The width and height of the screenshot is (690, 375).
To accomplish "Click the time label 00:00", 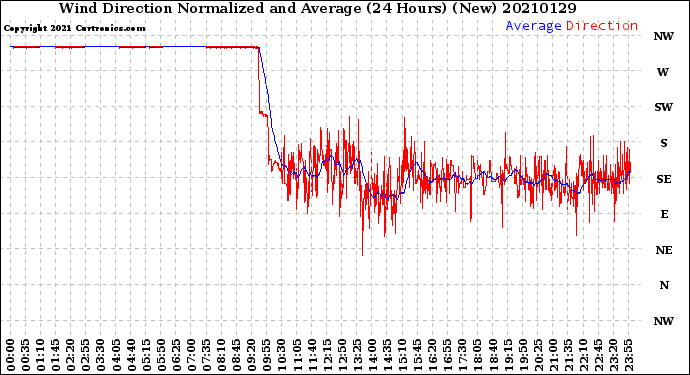I will (11, 355).
